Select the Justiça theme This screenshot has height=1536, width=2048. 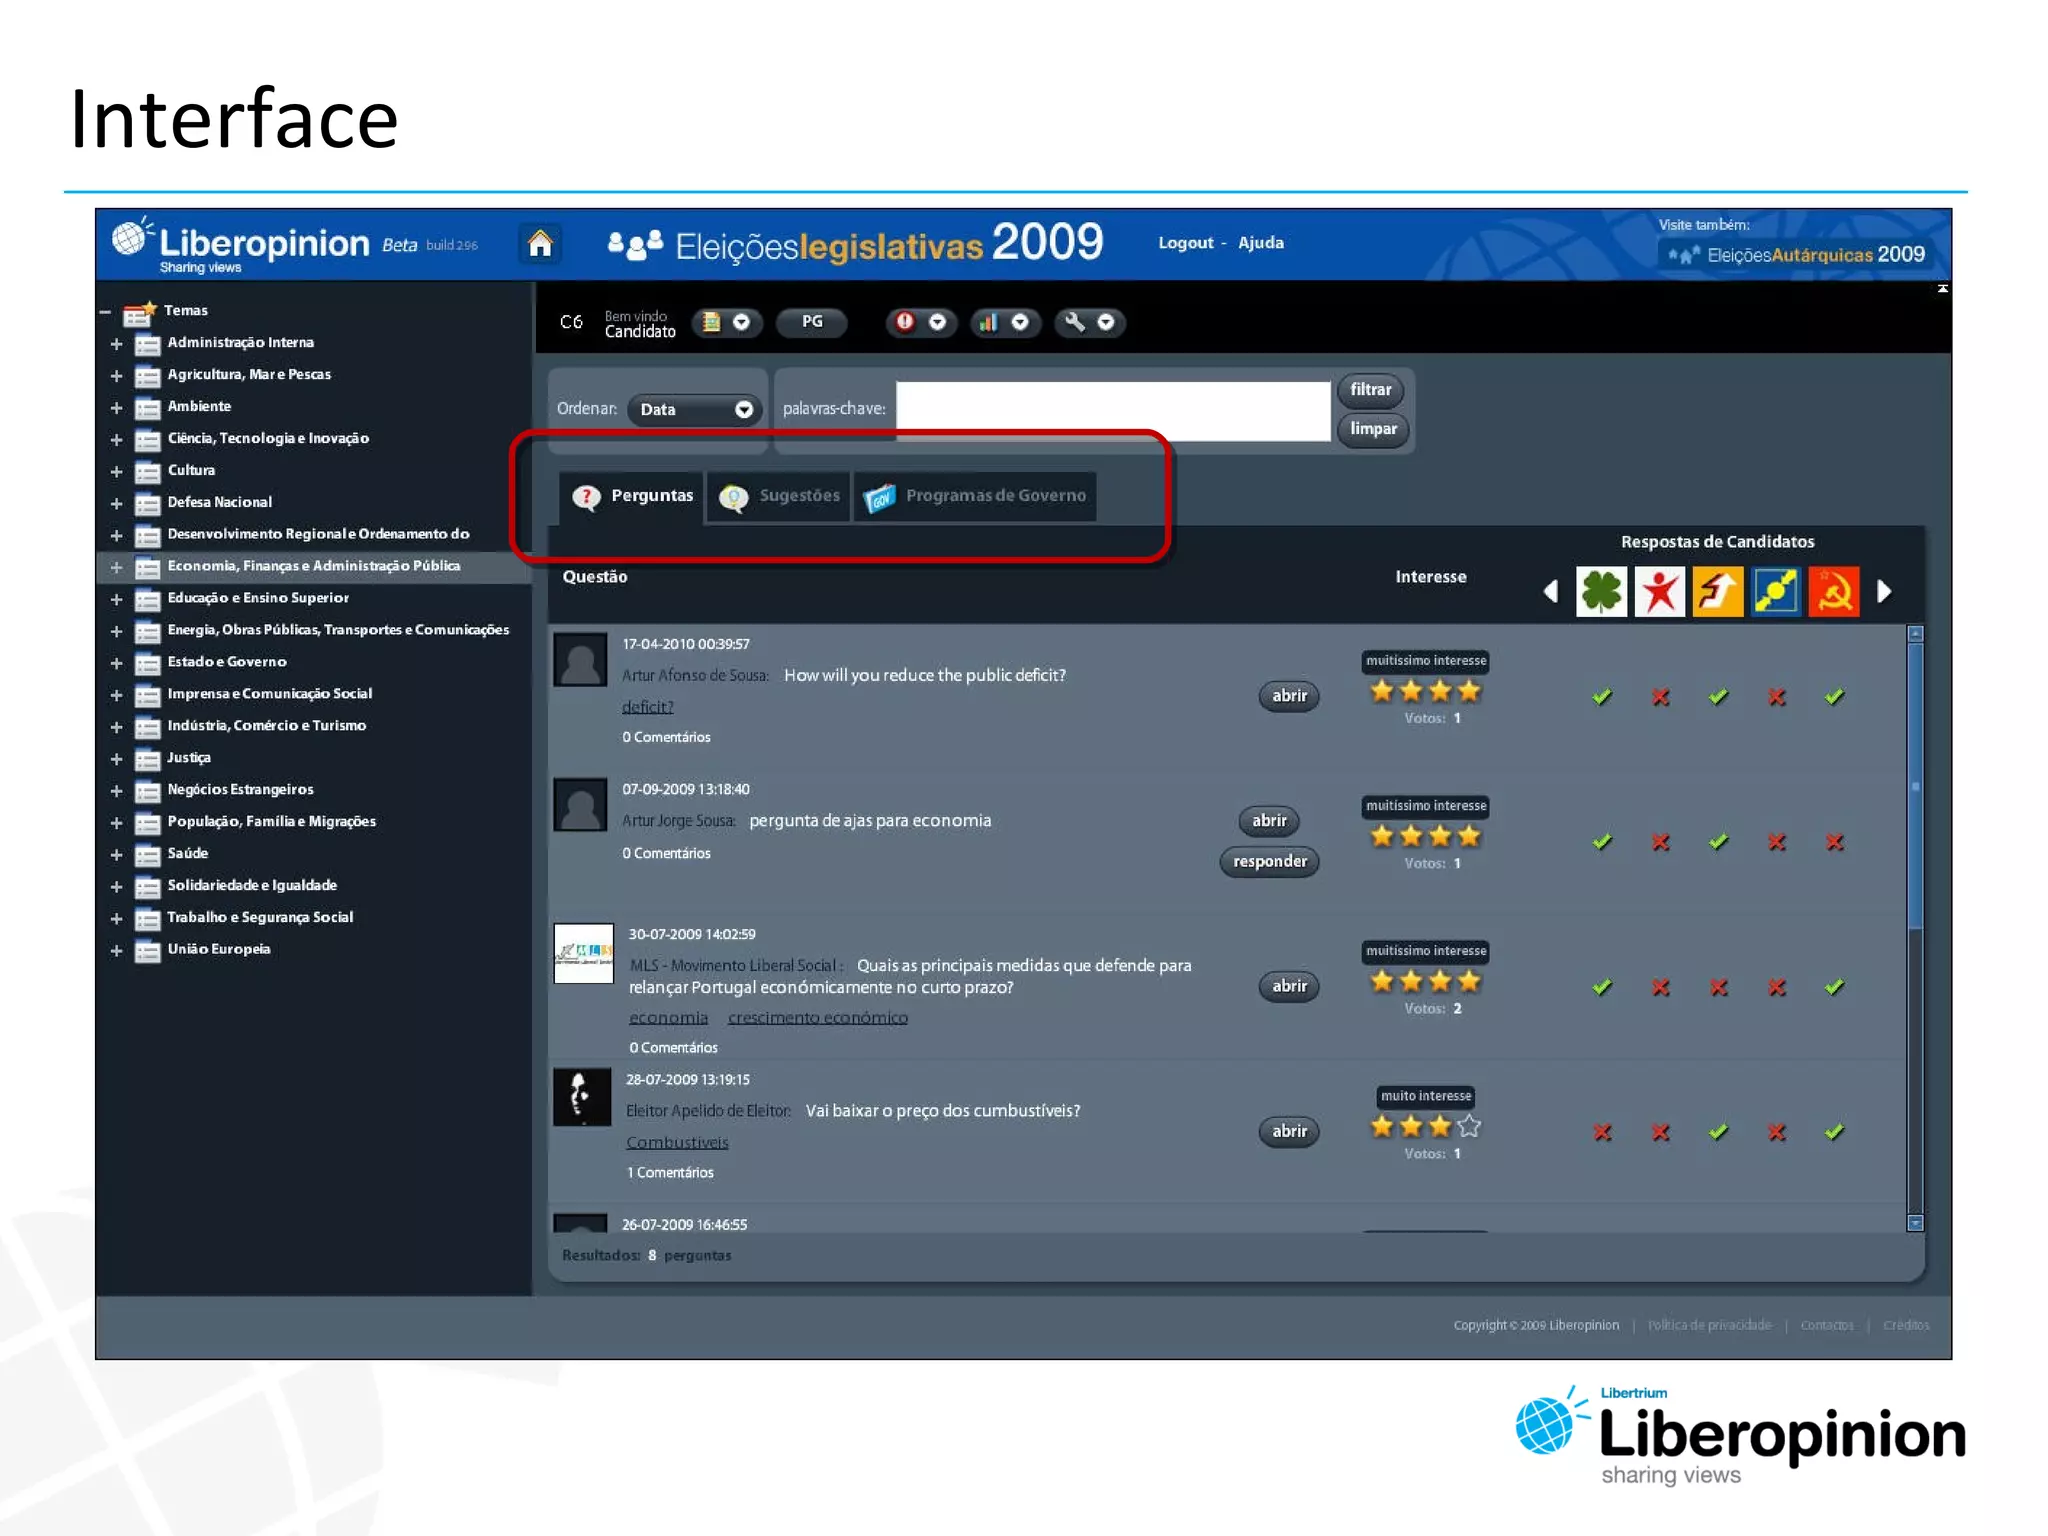[x=189, y=758]
